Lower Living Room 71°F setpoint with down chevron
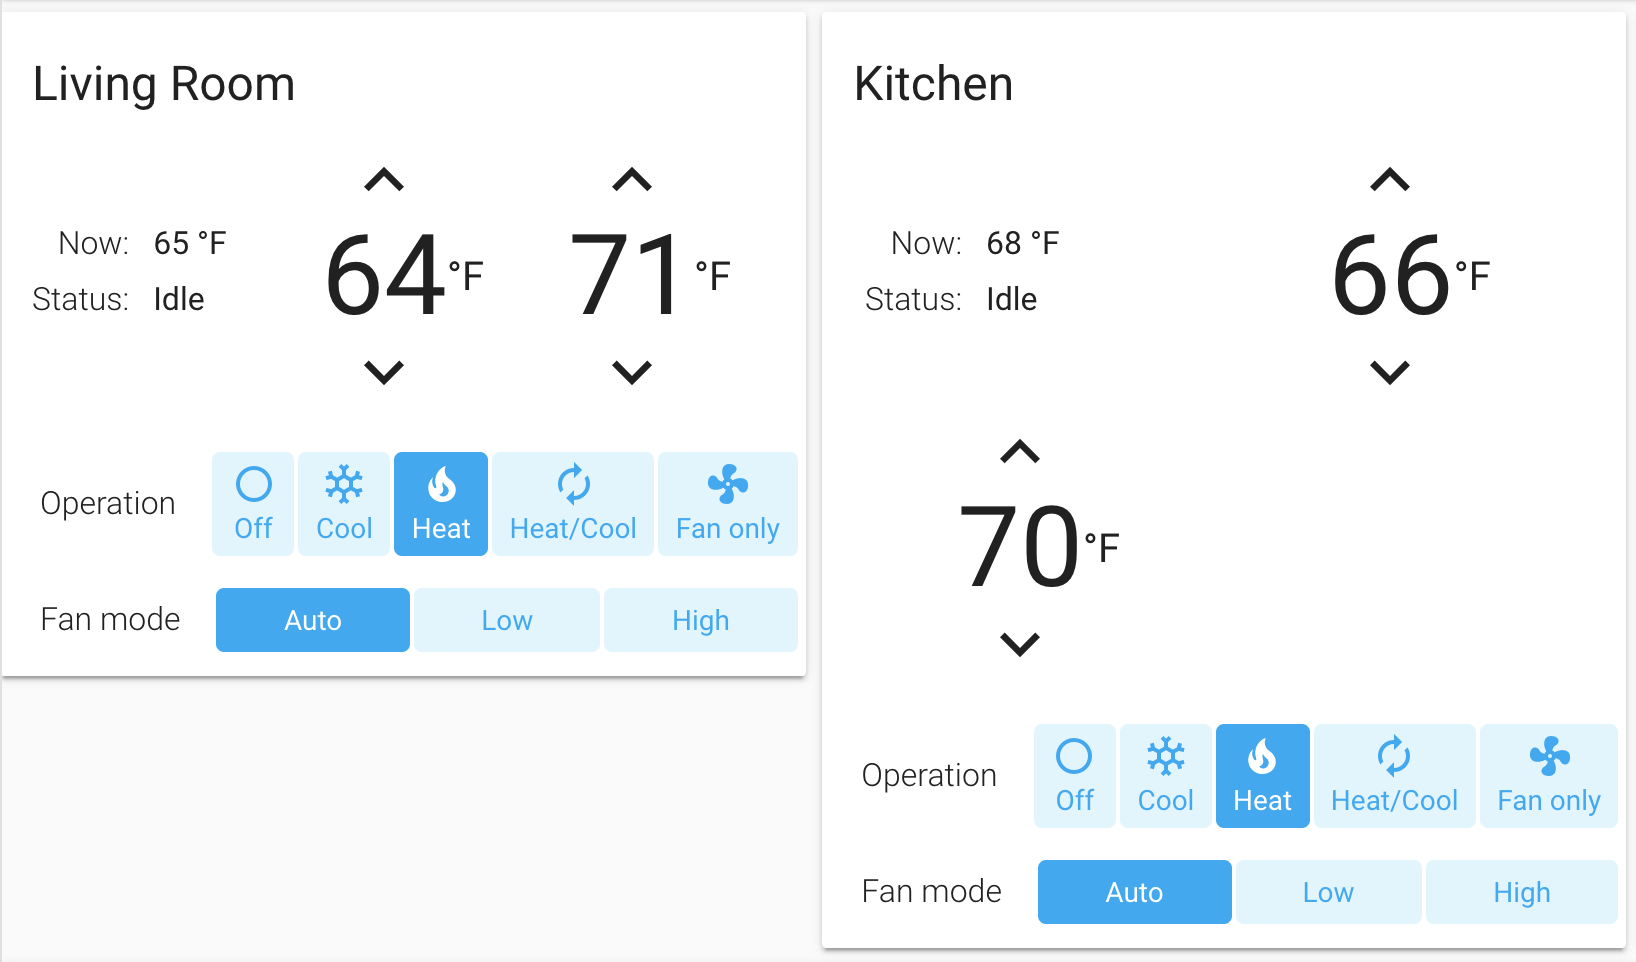The width and height of the screenshot is (1636, 962). pyautogui.click(x=632, y=372)
